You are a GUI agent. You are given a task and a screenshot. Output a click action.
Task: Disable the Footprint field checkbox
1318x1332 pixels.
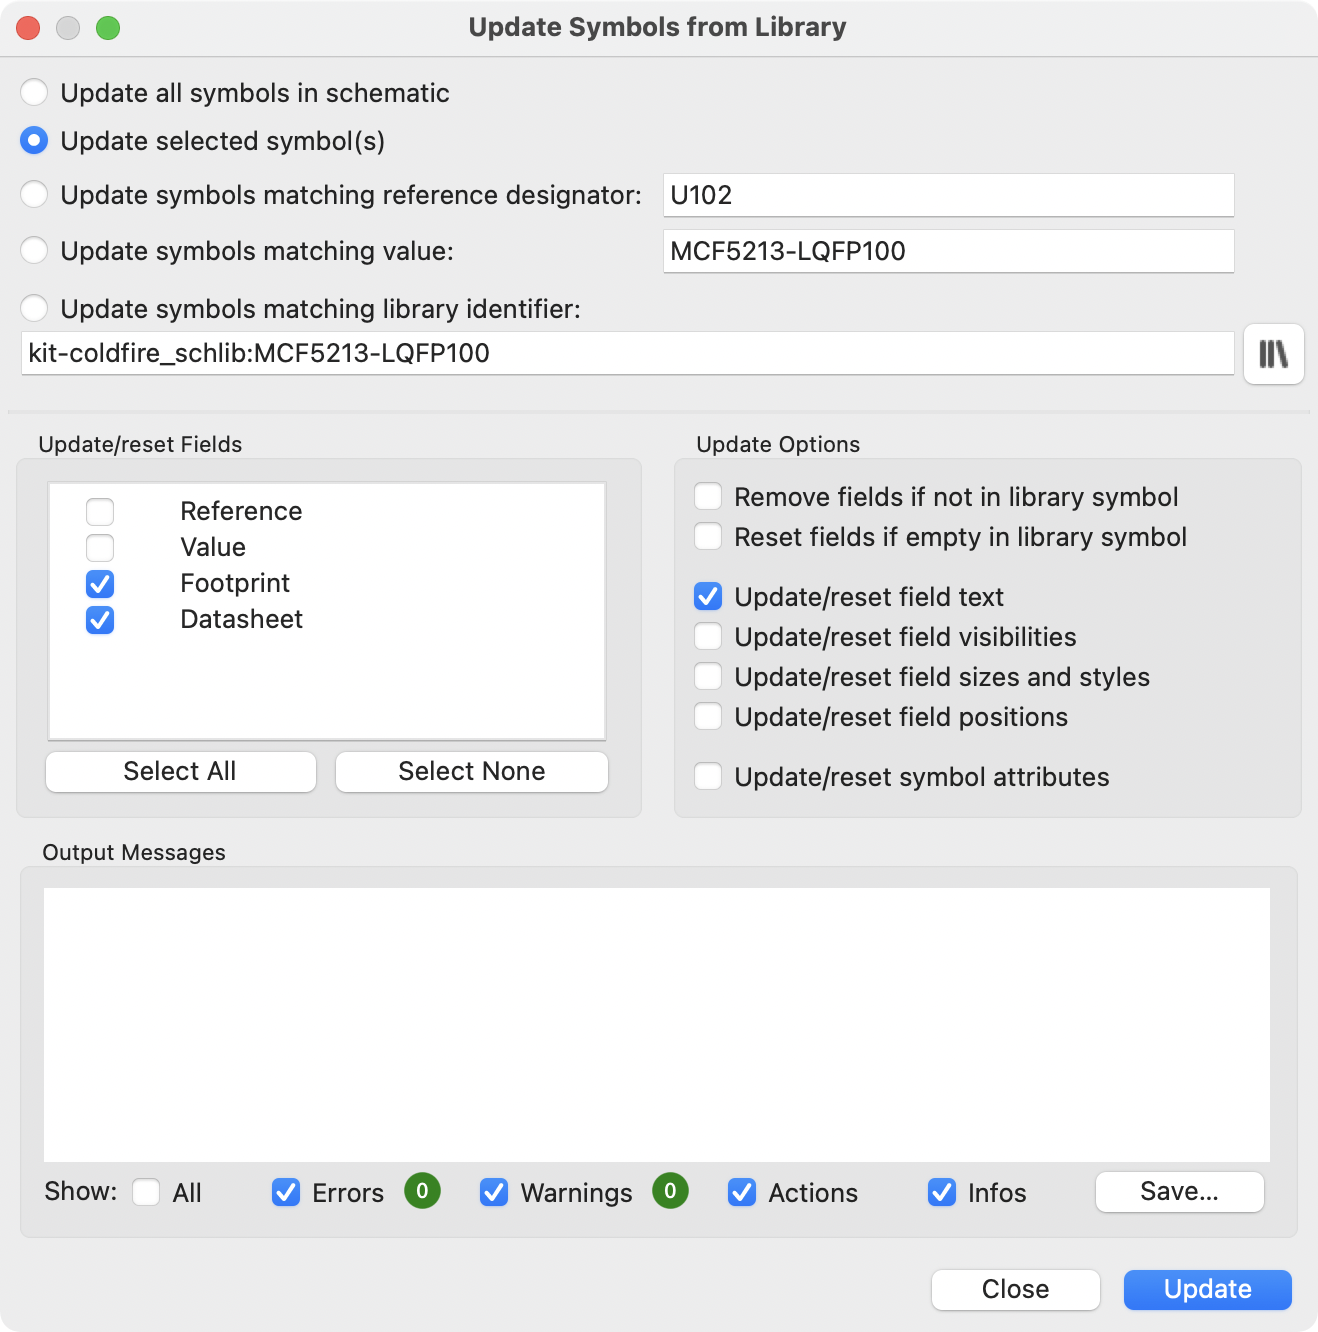click(99, 583)
